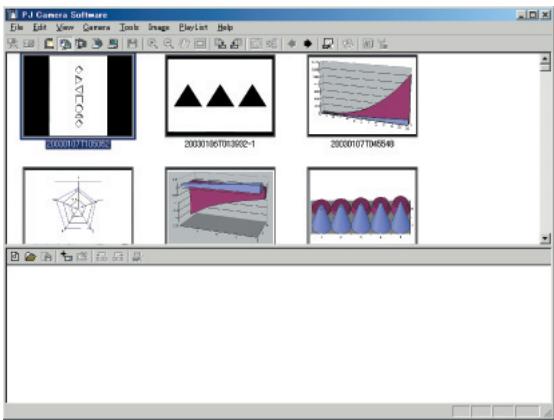Click the yellow folder icon in main toolbar
The height and width of the screenshot is (420, 554).
(48, 44)
